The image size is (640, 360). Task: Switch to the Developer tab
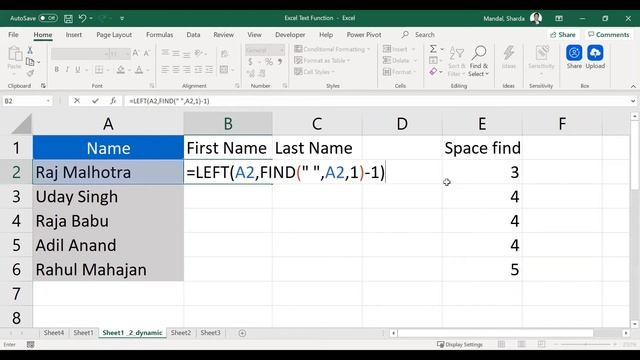point(290,35)
